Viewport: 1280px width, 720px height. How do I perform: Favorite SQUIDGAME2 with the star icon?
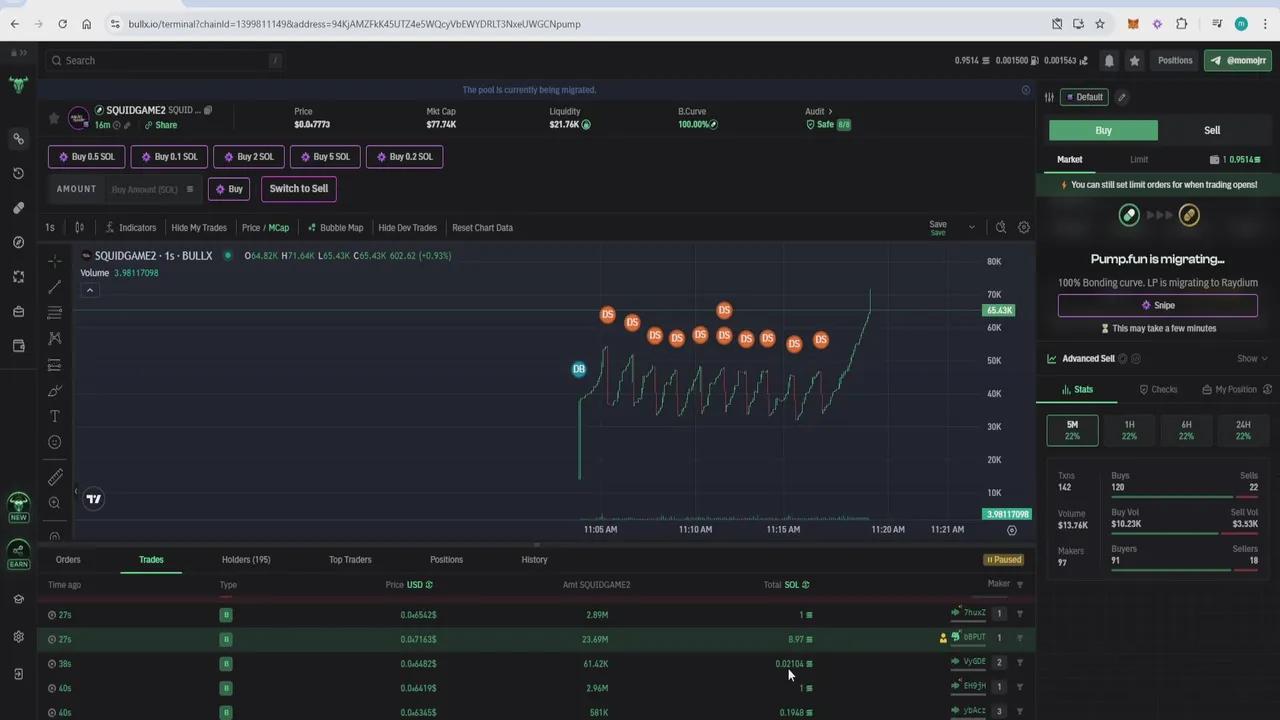(54, 118)
